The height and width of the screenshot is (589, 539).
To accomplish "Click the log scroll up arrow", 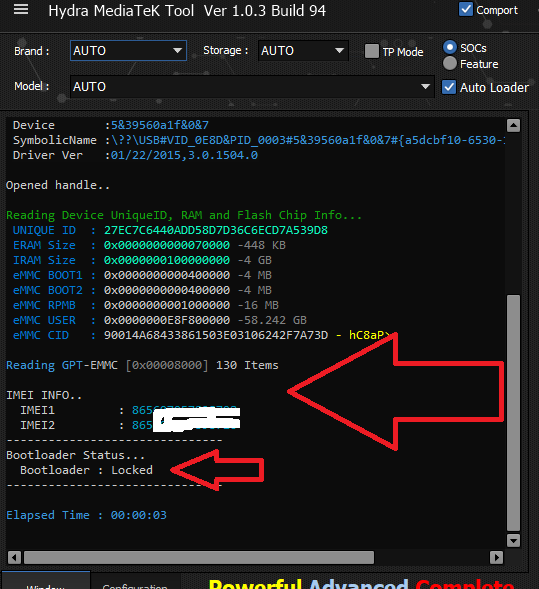I will point(513,125).
